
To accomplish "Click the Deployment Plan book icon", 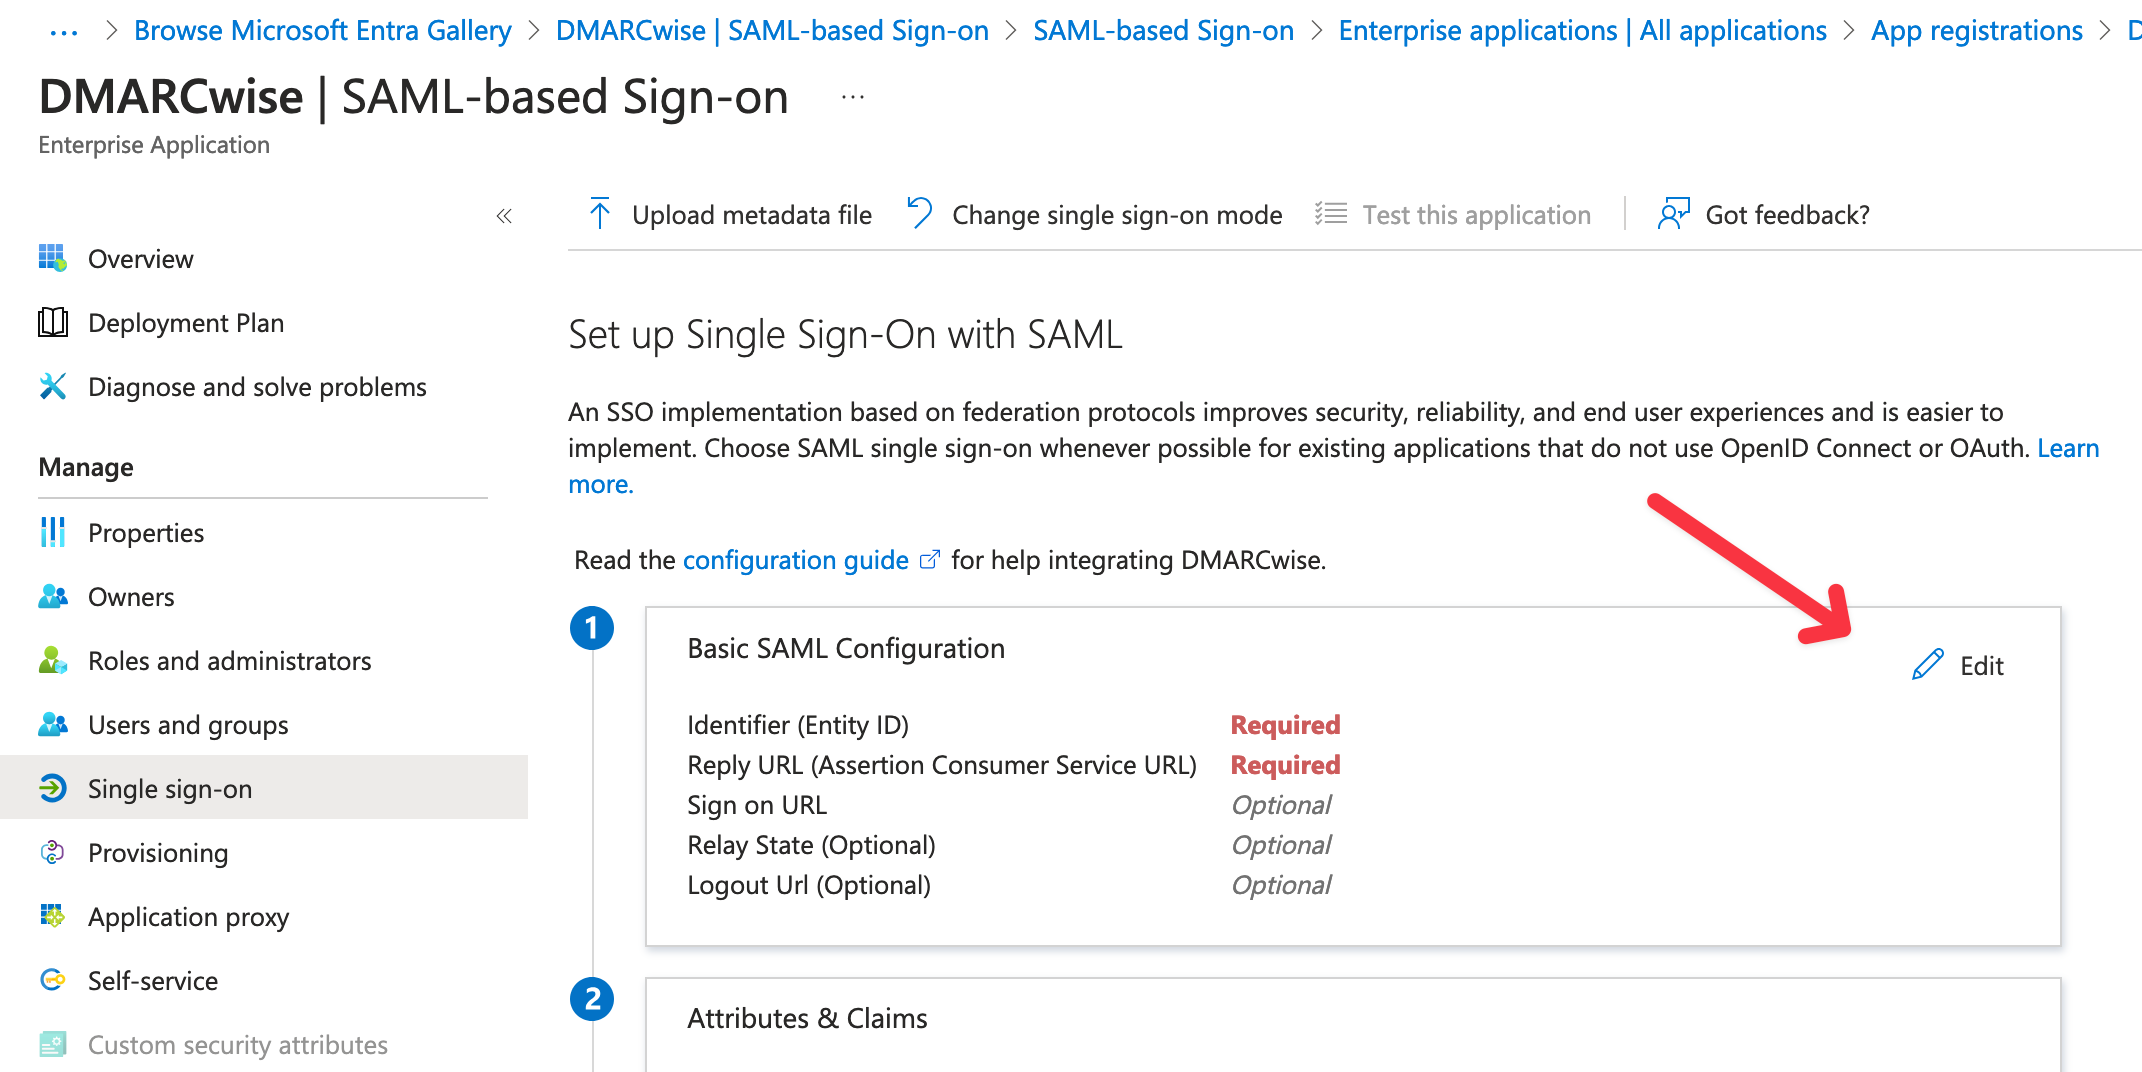I will (x=53, y=322).
